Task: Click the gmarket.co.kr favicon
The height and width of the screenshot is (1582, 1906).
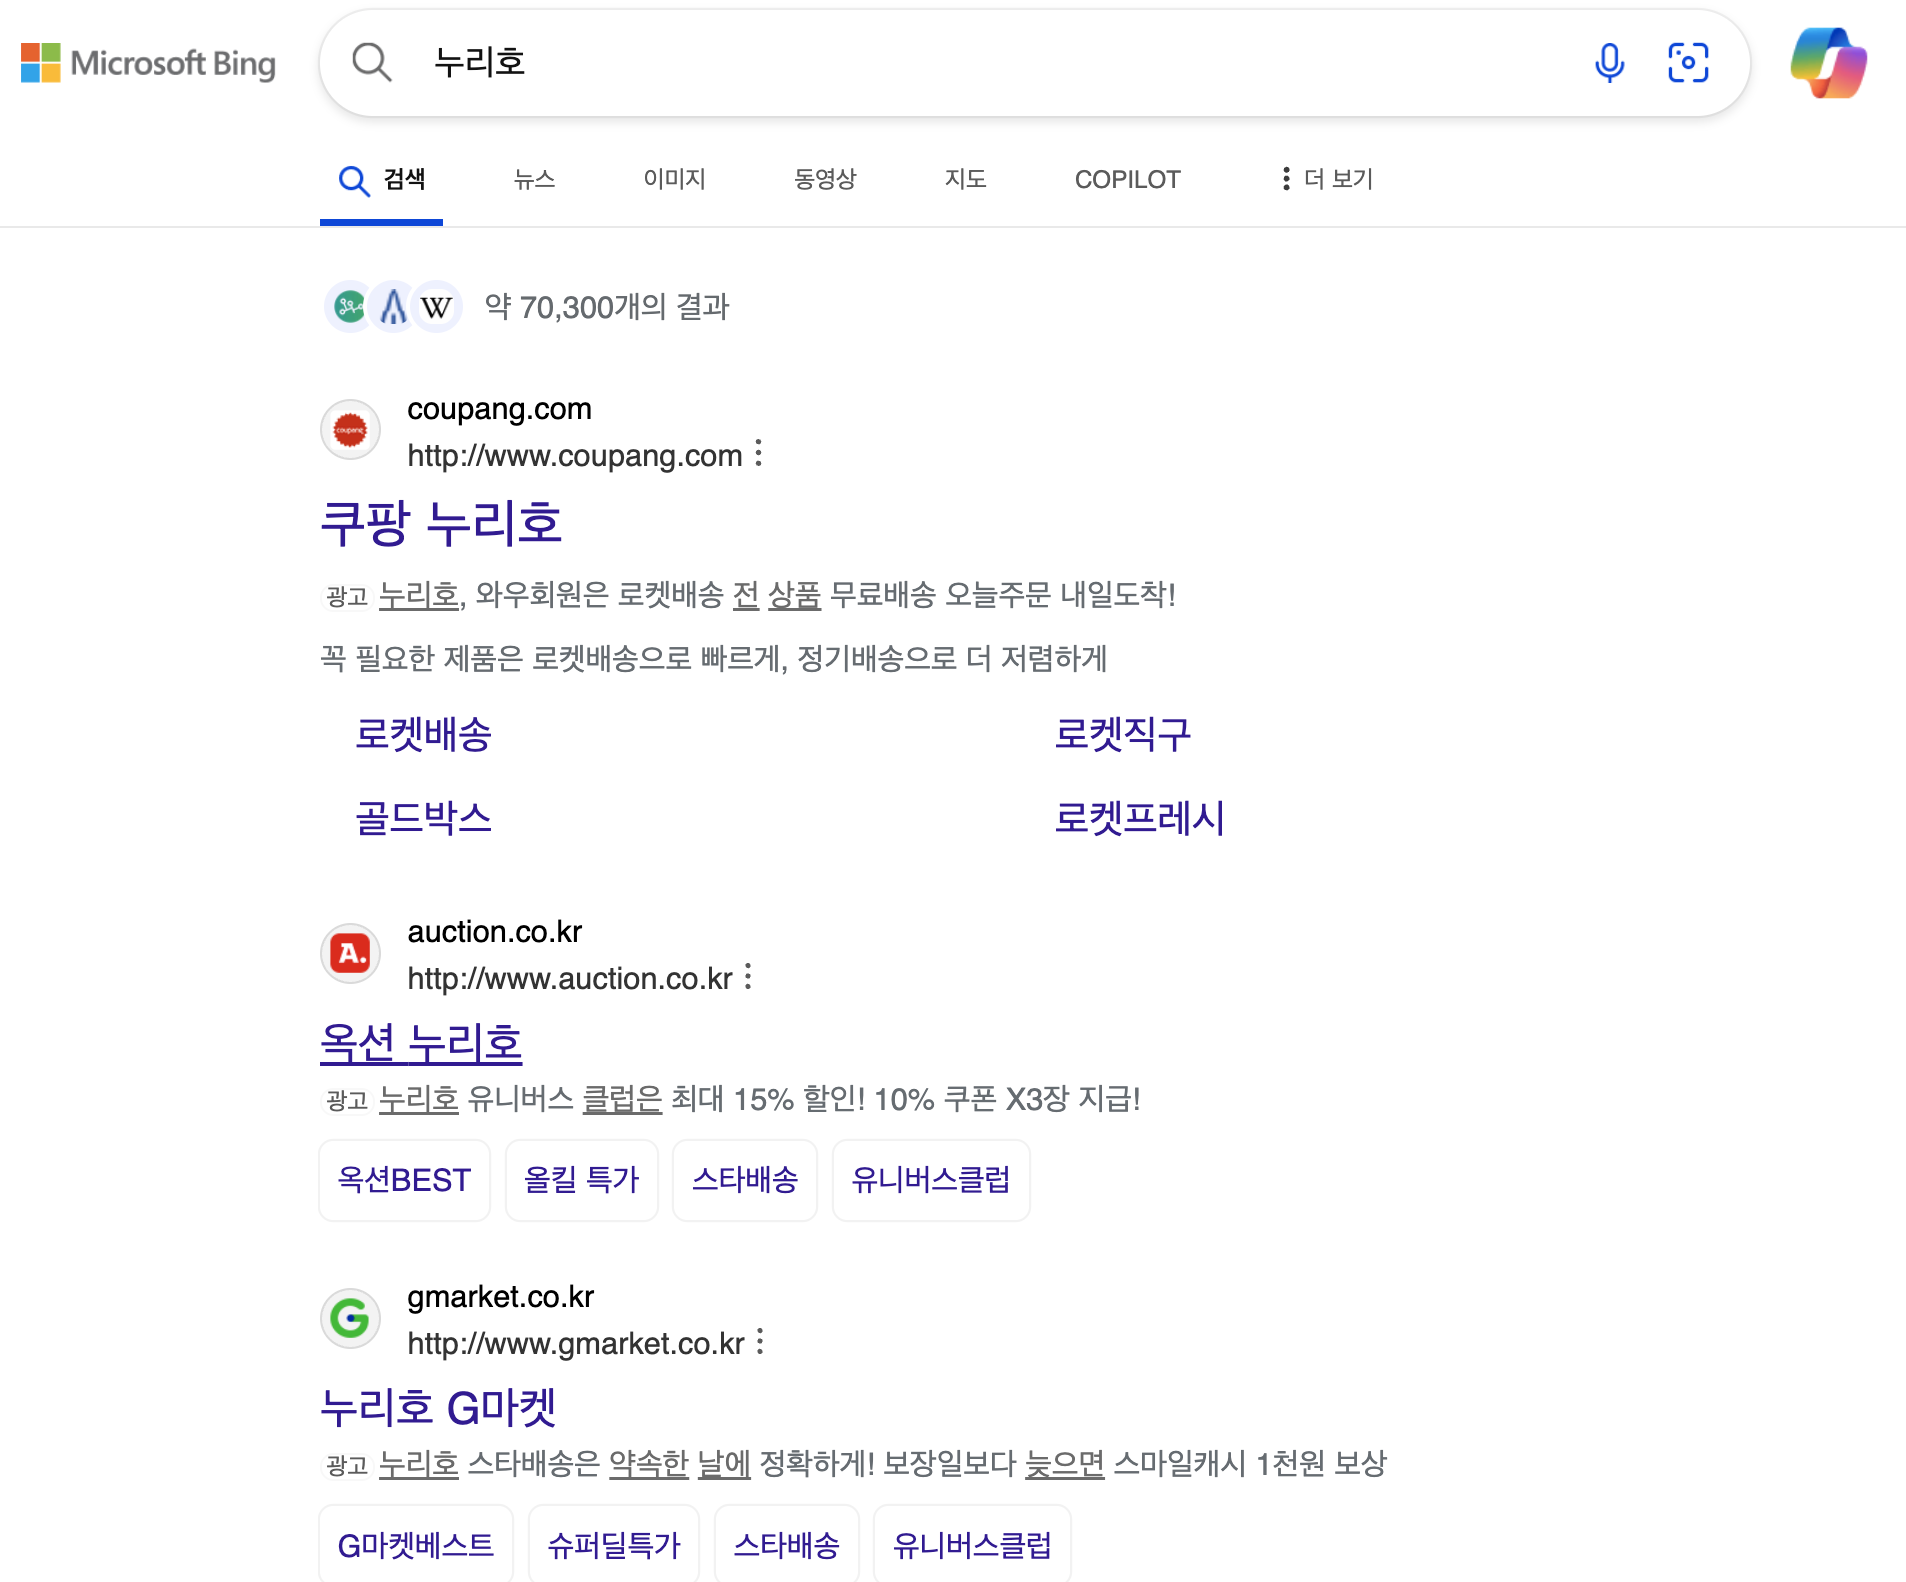Action: tap(350, 1318)
